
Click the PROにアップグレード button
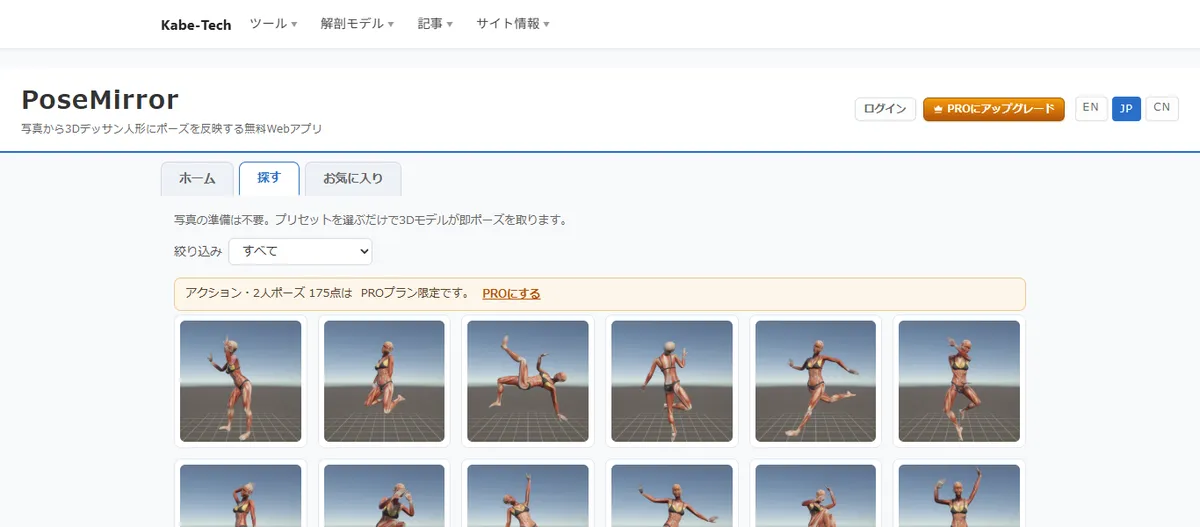pyautogui.click(x=994, y=109)
